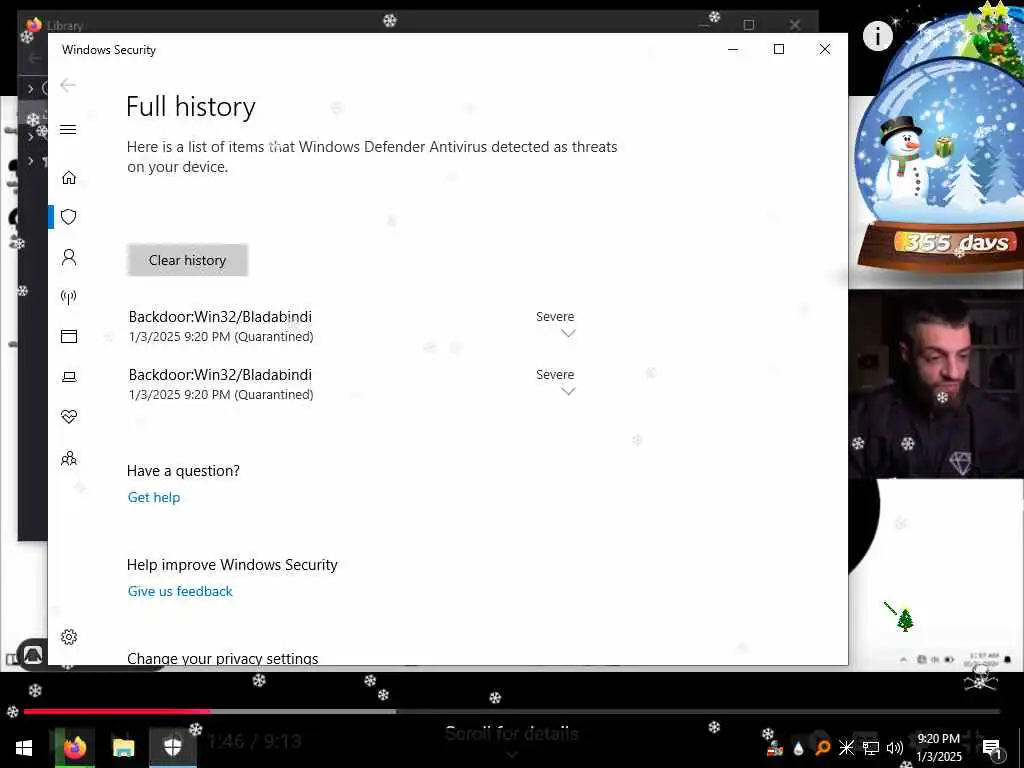
Task: Click the small Christmas tree desktop icon
Action: pyautogui.click(x=904, y=619)
